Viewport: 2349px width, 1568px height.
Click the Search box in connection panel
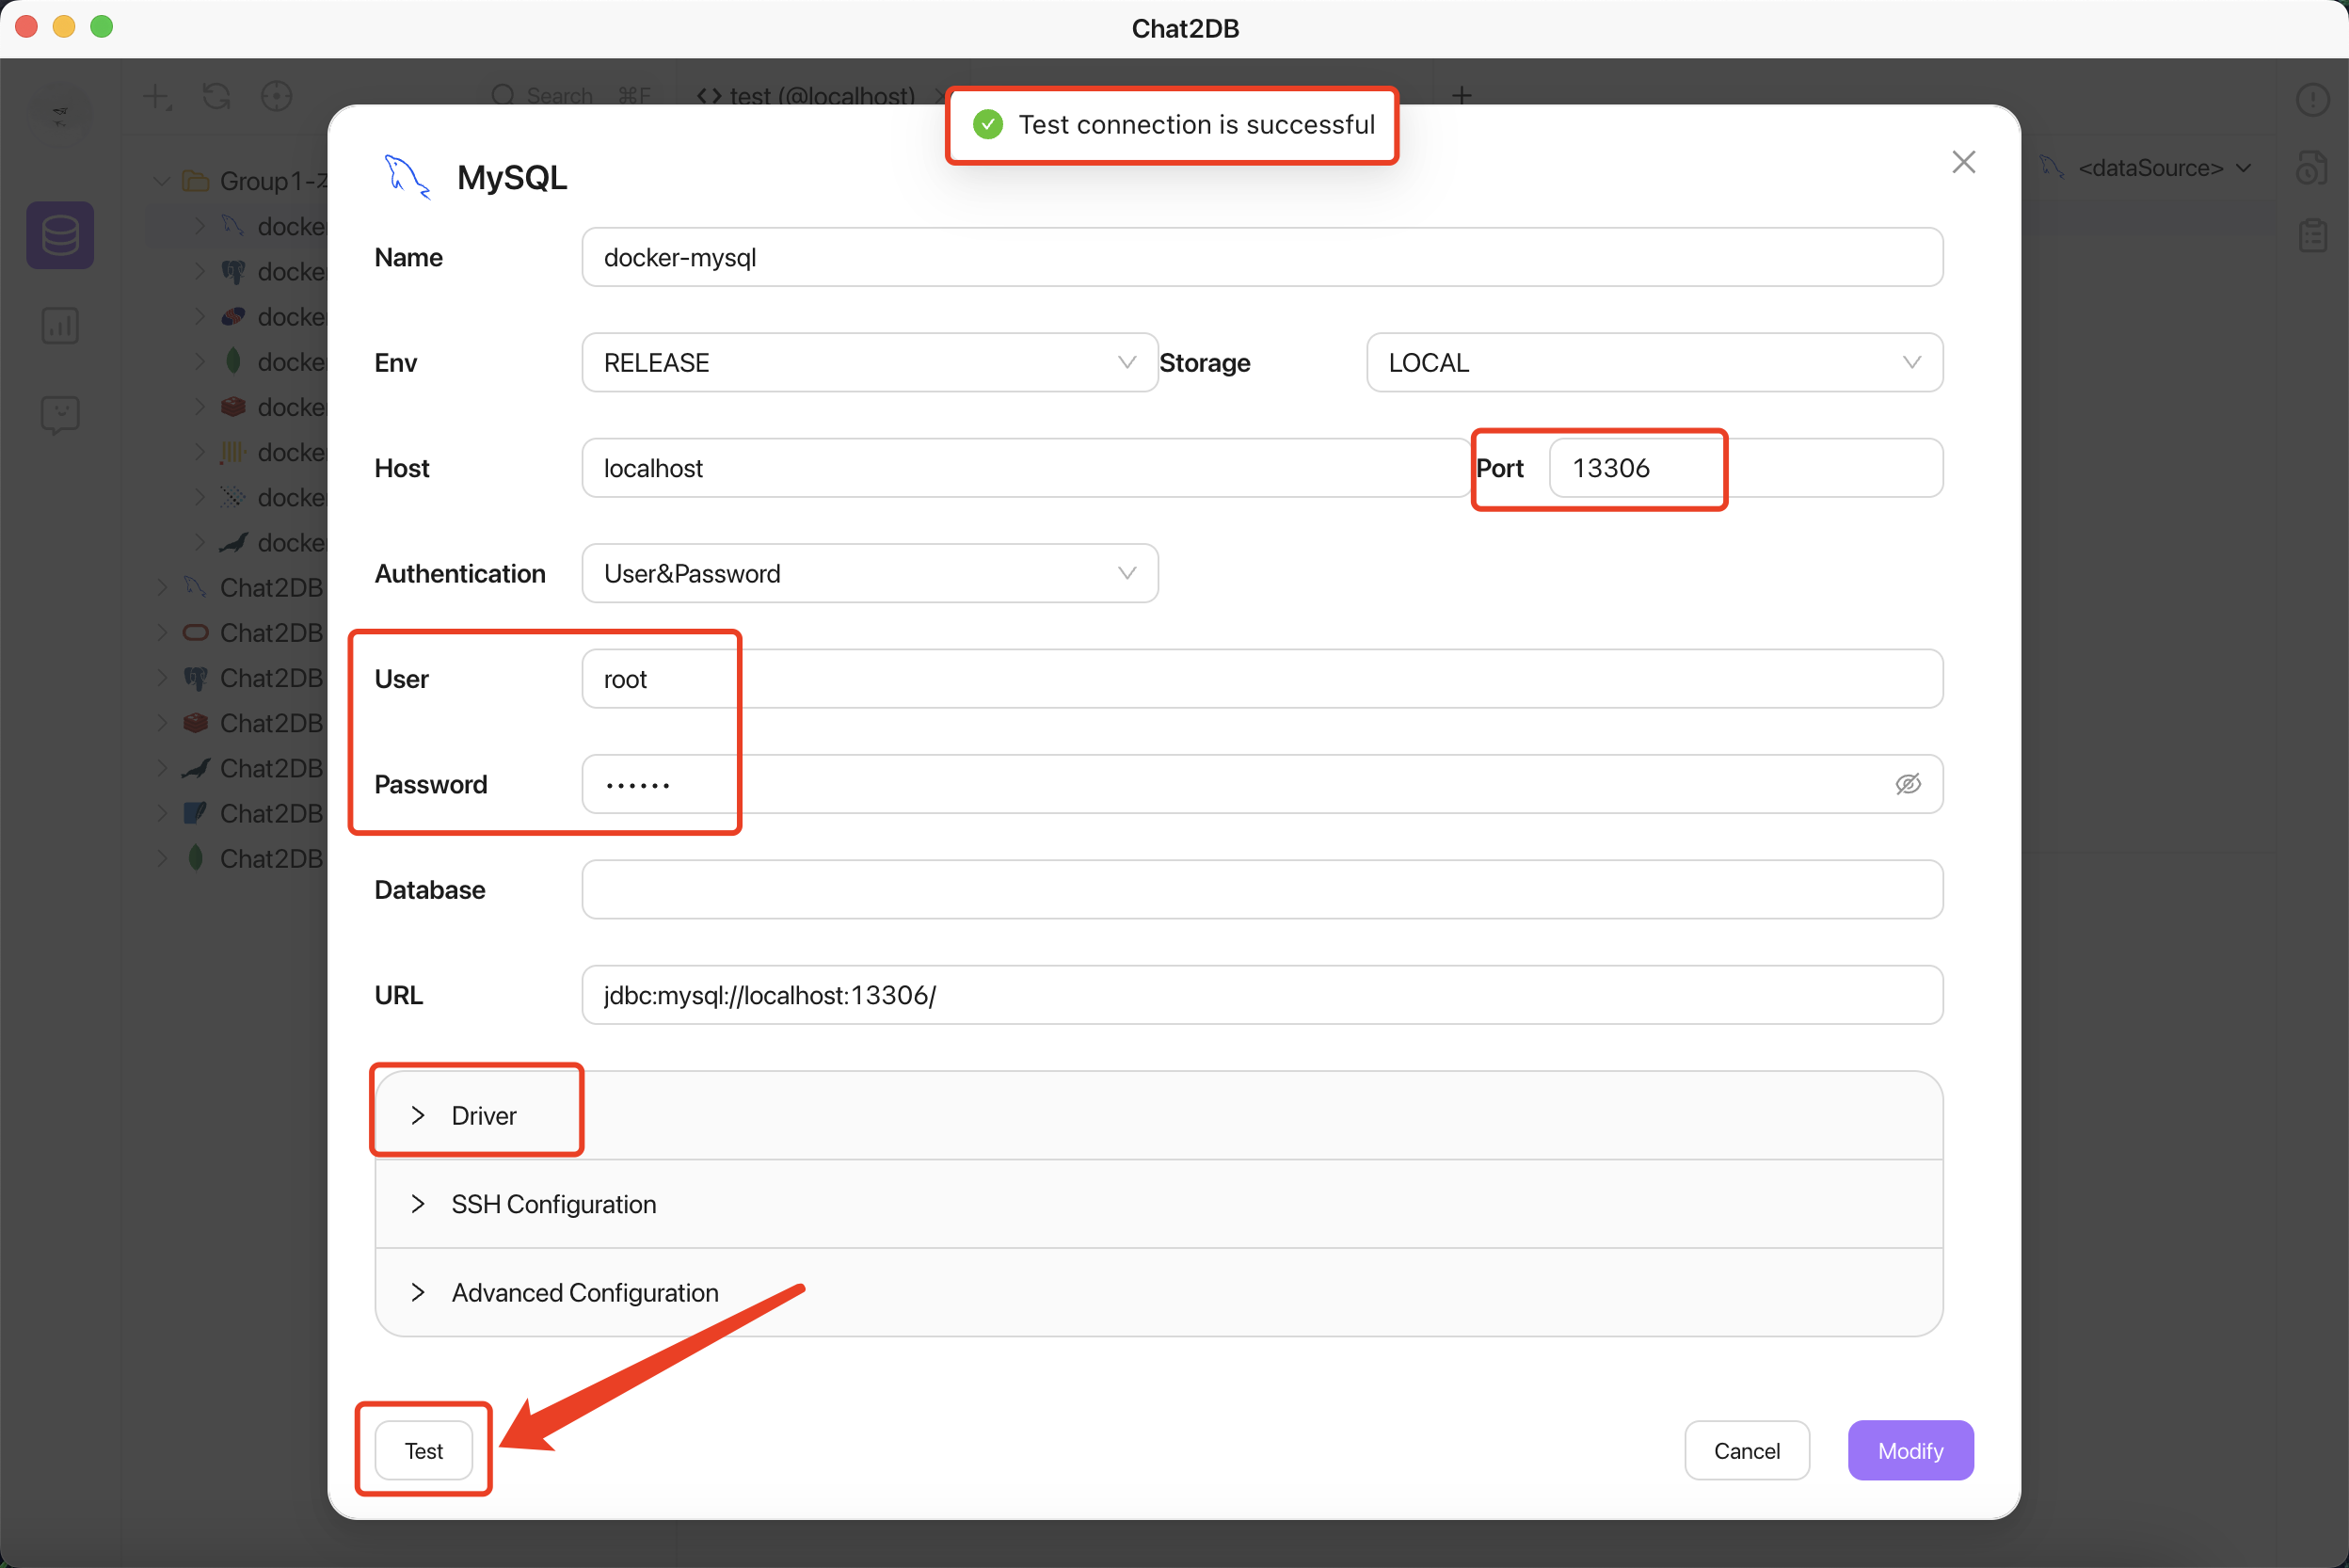[x=572, y=96]
